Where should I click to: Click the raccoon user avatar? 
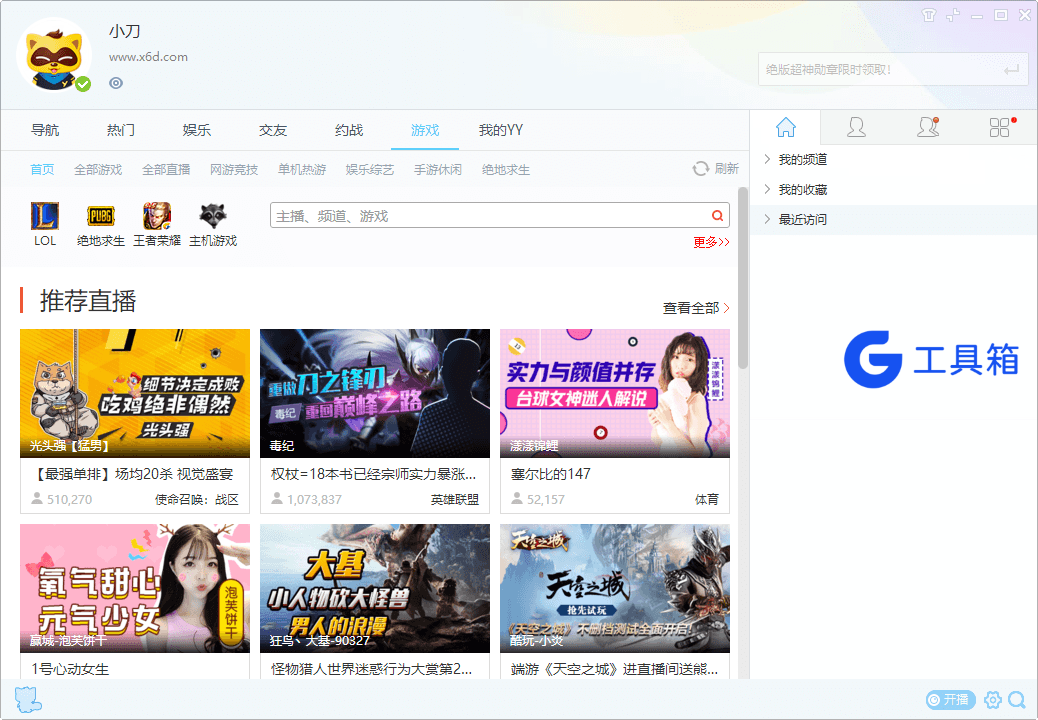(54, 54)
